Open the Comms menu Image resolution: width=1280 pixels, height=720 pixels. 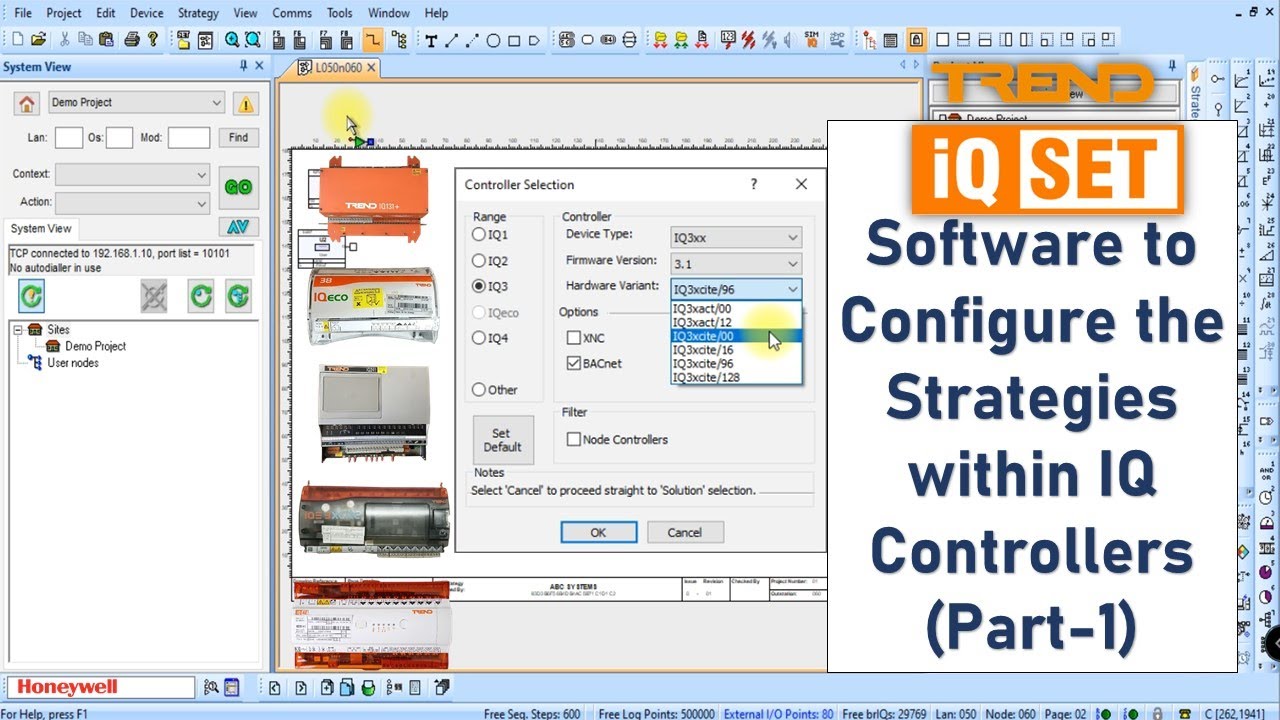click(x=292, y=13)
